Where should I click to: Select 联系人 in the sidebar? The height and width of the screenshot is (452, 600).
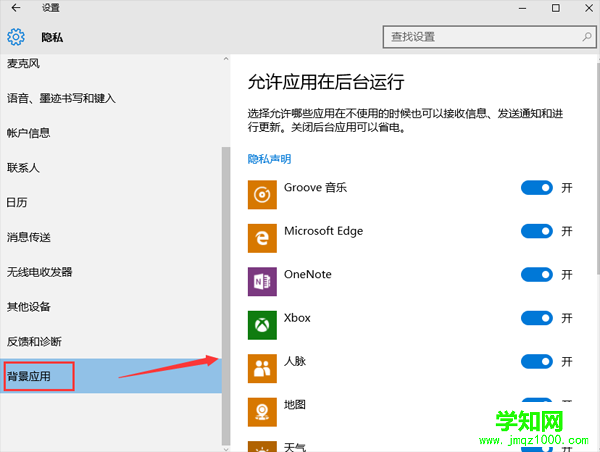coord(111,168)
